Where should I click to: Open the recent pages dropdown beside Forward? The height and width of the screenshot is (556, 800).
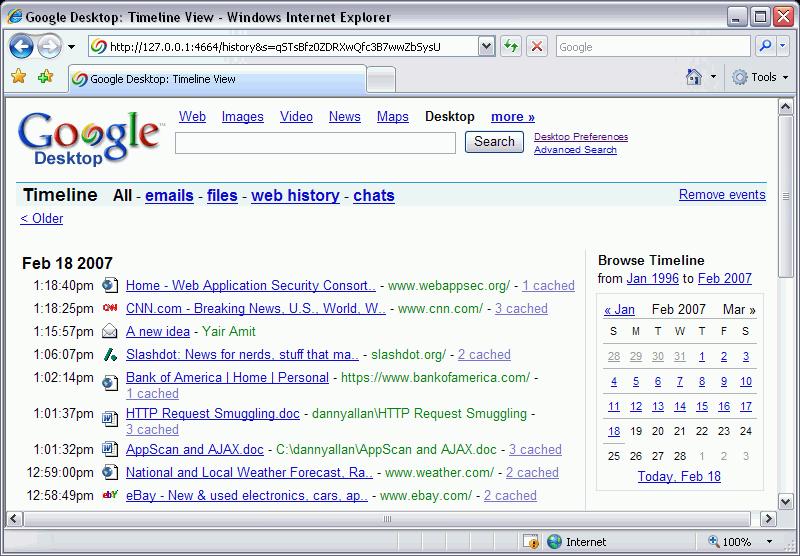(x=71, y=47)
